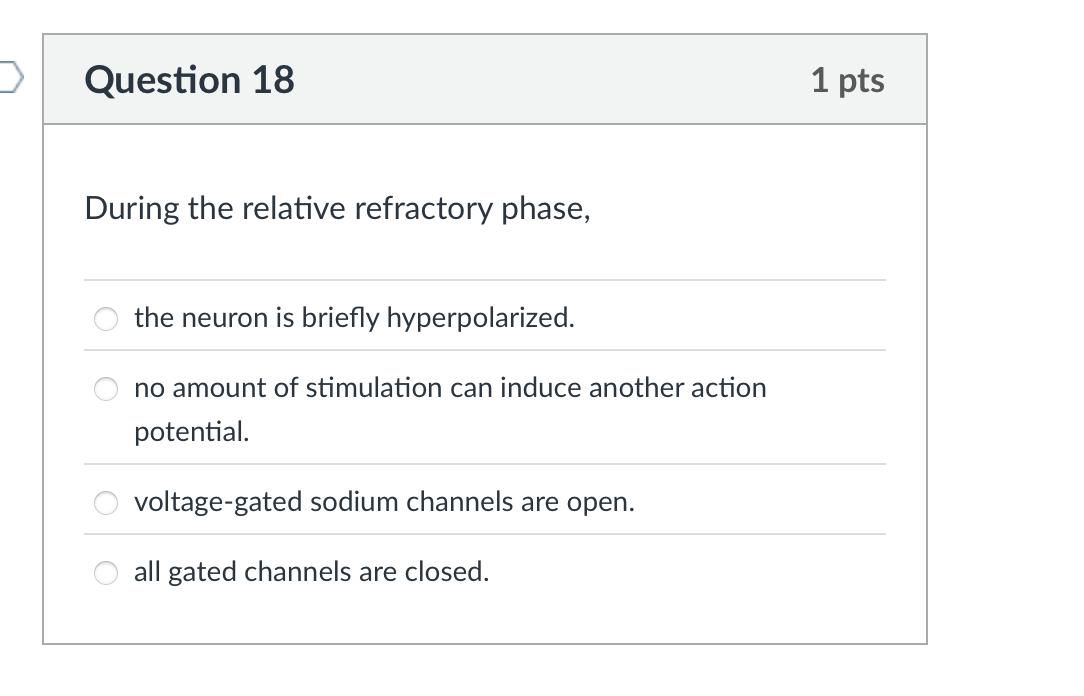Click answer text 'all gated channels are closed'

click(x=311, y=572)
